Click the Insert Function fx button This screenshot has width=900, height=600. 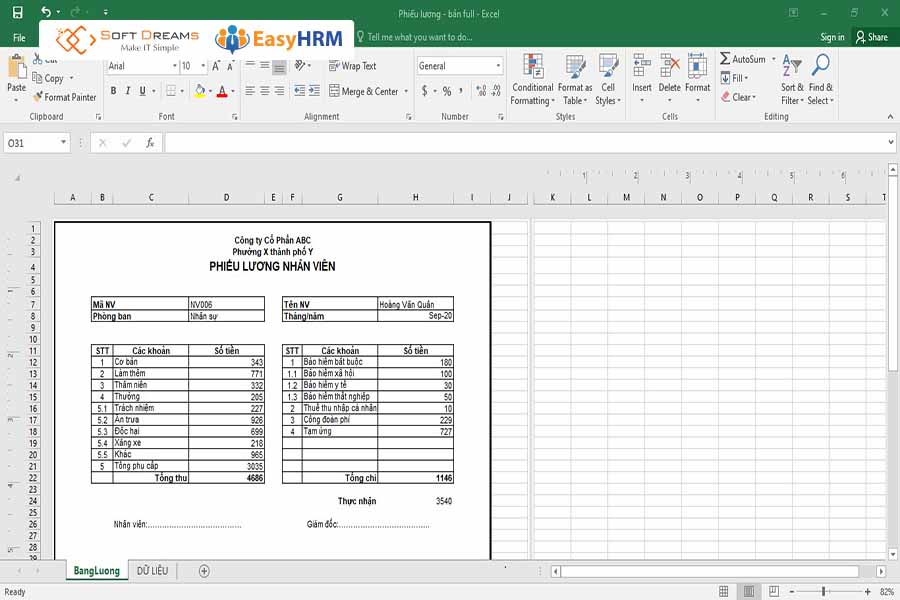150,143
